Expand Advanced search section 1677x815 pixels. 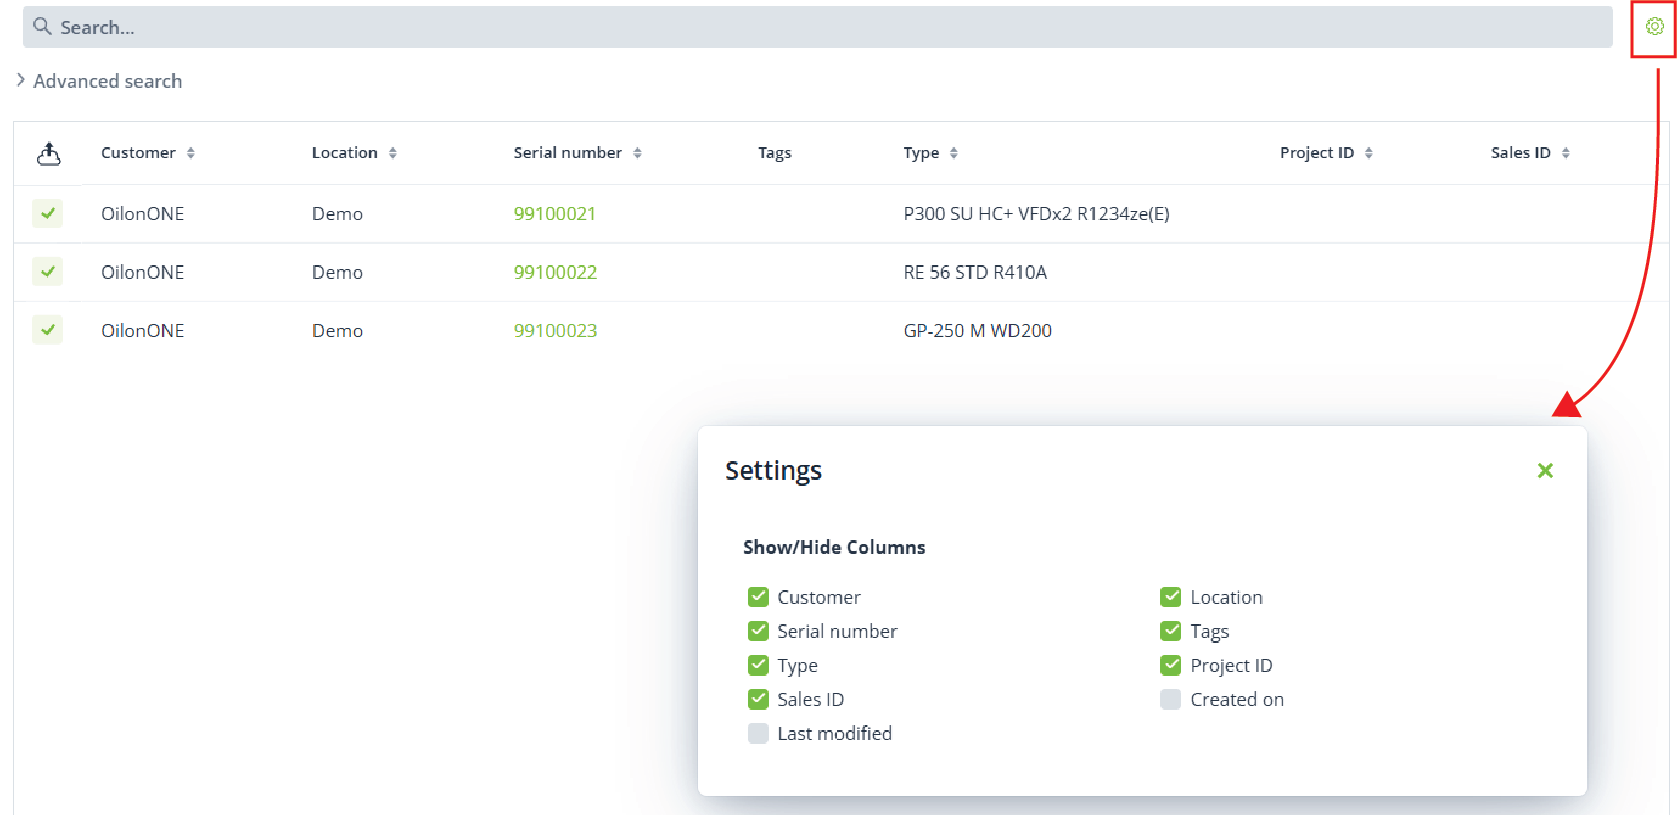click(98, 81)
